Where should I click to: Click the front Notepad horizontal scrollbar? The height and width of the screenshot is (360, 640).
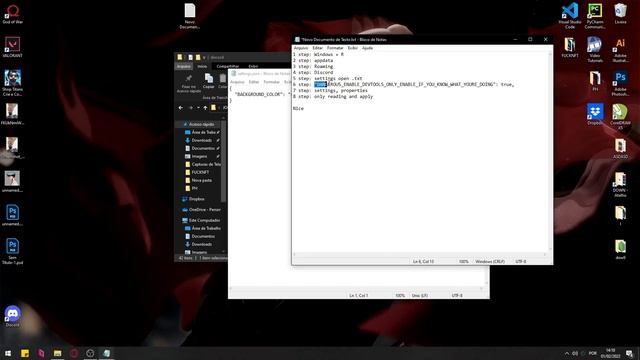tap(419, 255)
